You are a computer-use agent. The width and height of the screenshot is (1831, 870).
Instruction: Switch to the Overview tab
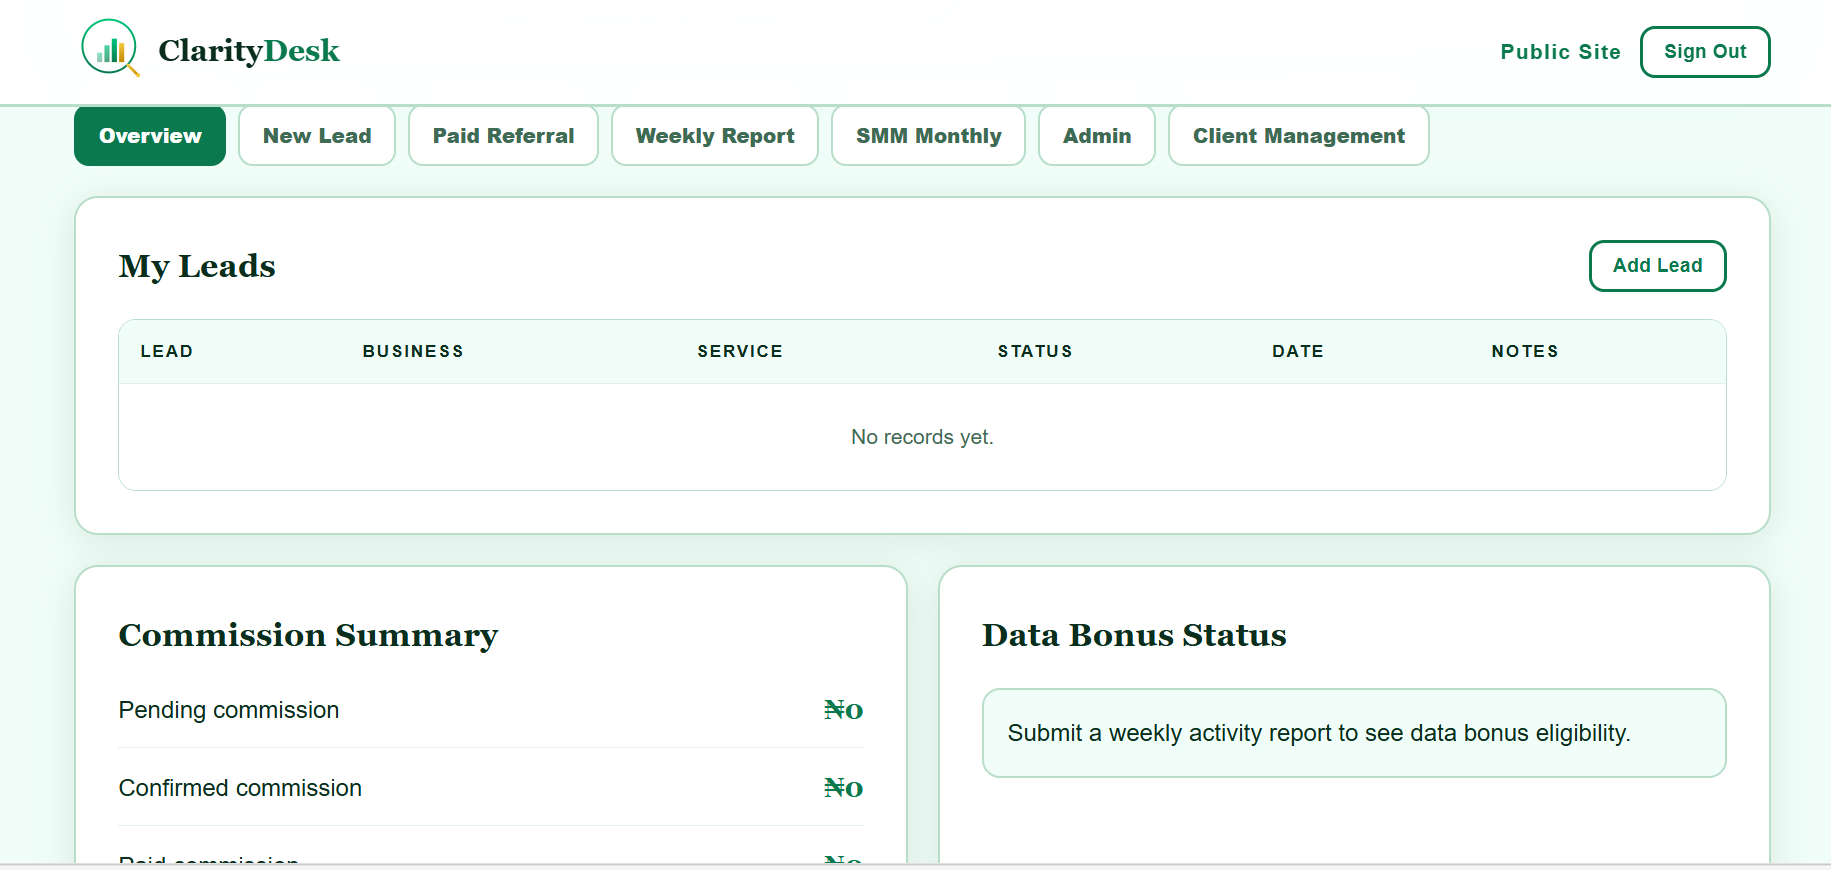[150, 136]
